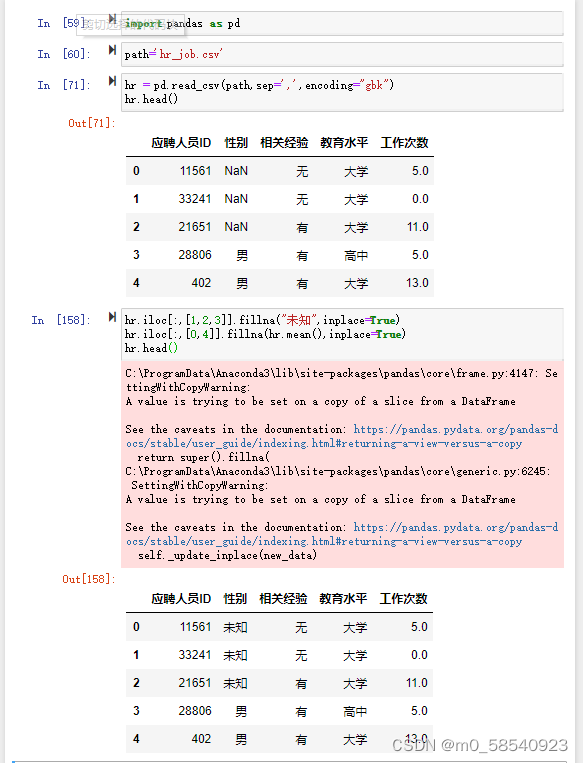The width and height of the screenshot is (583, 763).
Task: Click 高中 in row 3 of Out[158]
Action: point(355,711)
